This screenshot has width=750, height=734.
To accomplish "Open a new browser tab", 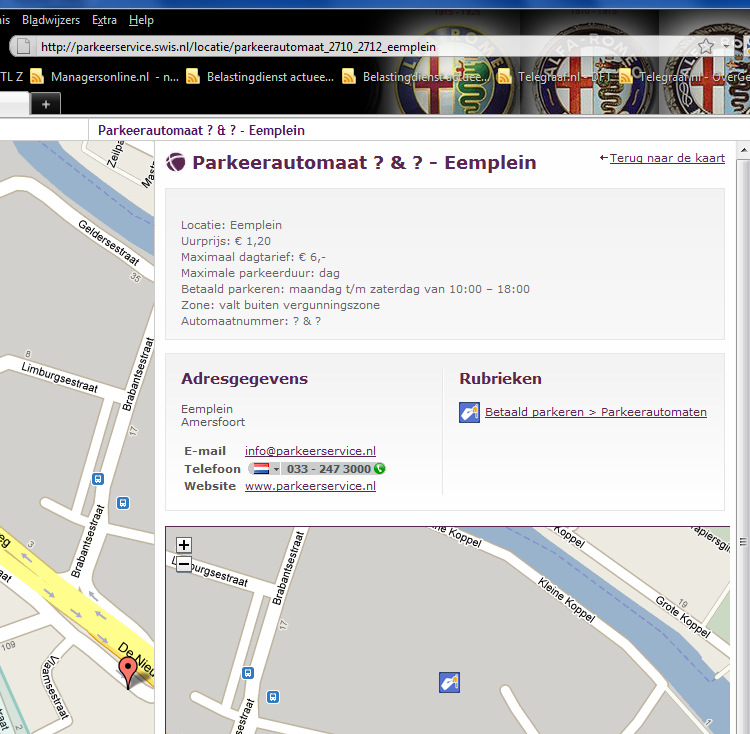I will [46, 103].
